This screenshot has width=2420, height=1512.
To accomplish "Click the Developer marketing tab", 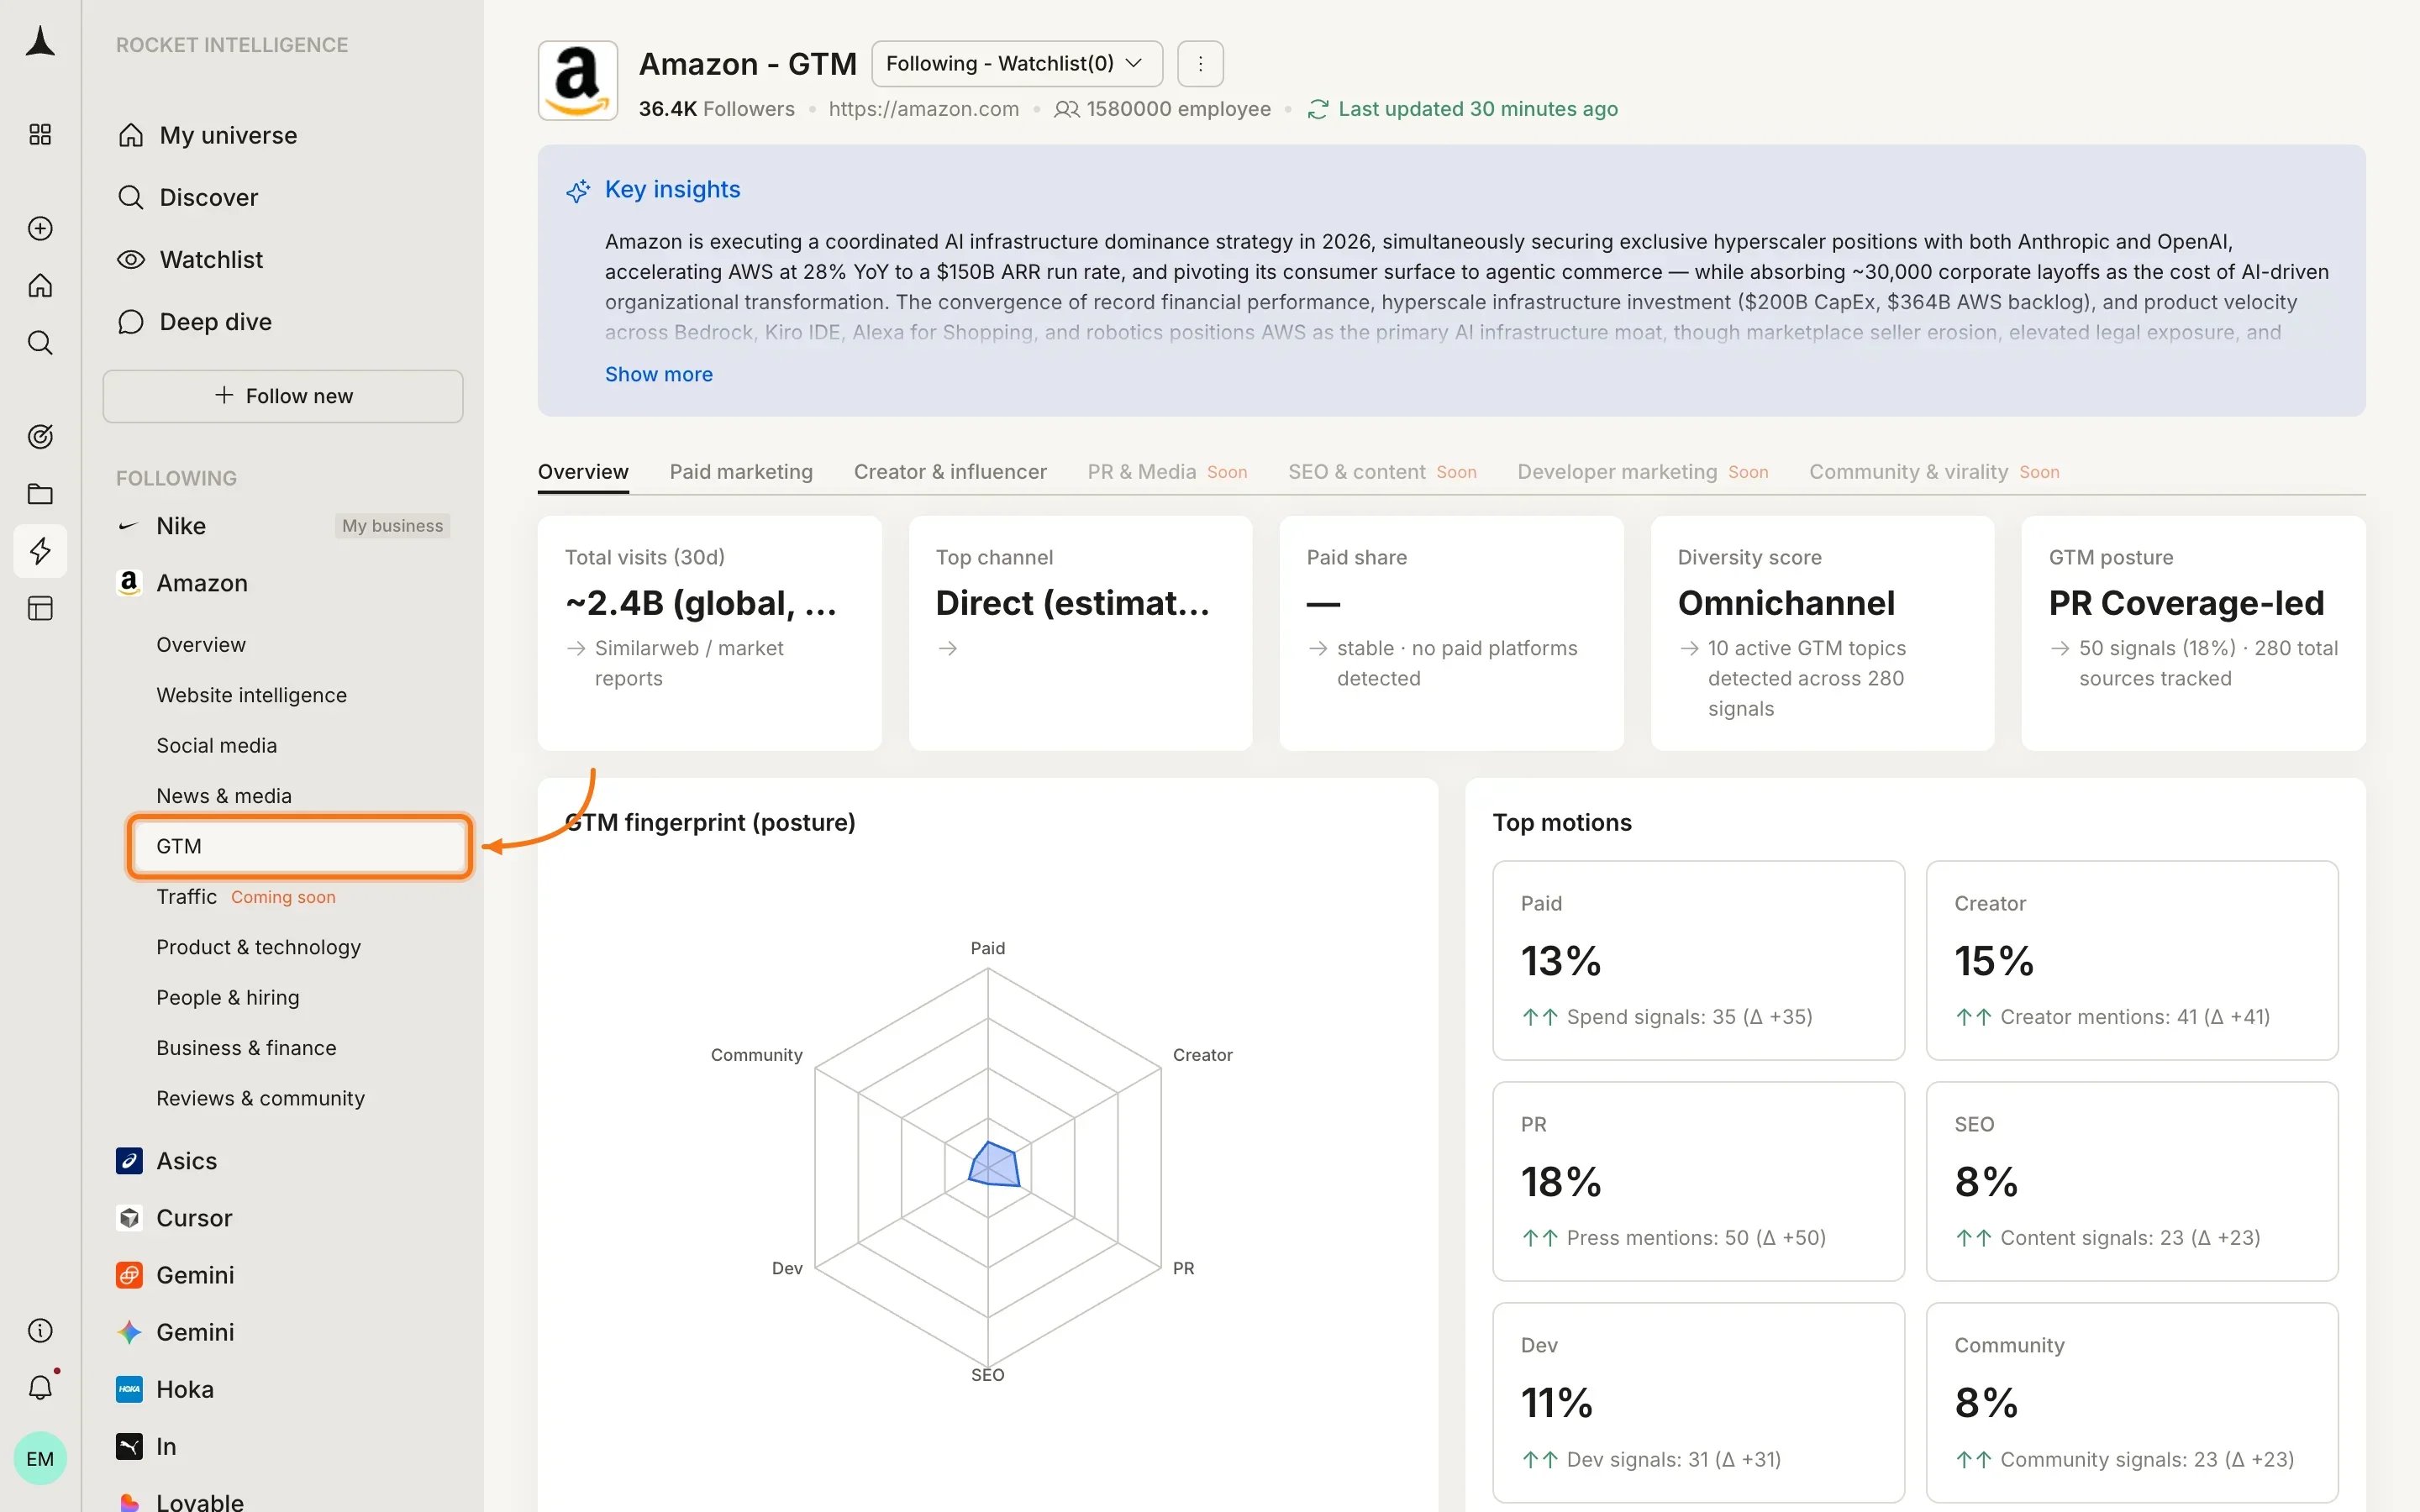I will tap(1642, 472).
